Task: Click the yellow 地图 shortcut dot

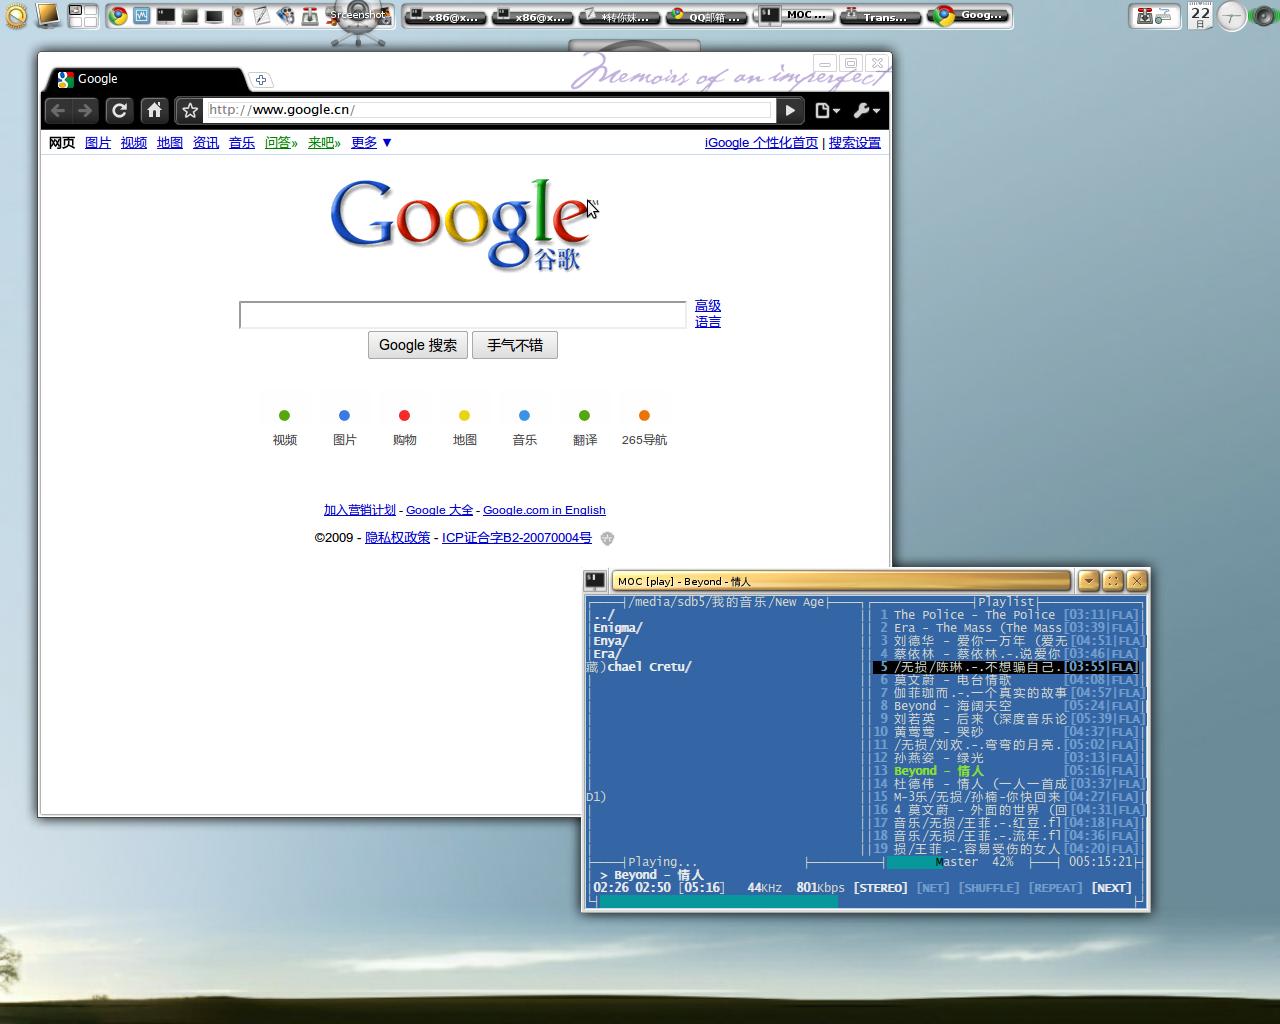Action: (464, 416)
